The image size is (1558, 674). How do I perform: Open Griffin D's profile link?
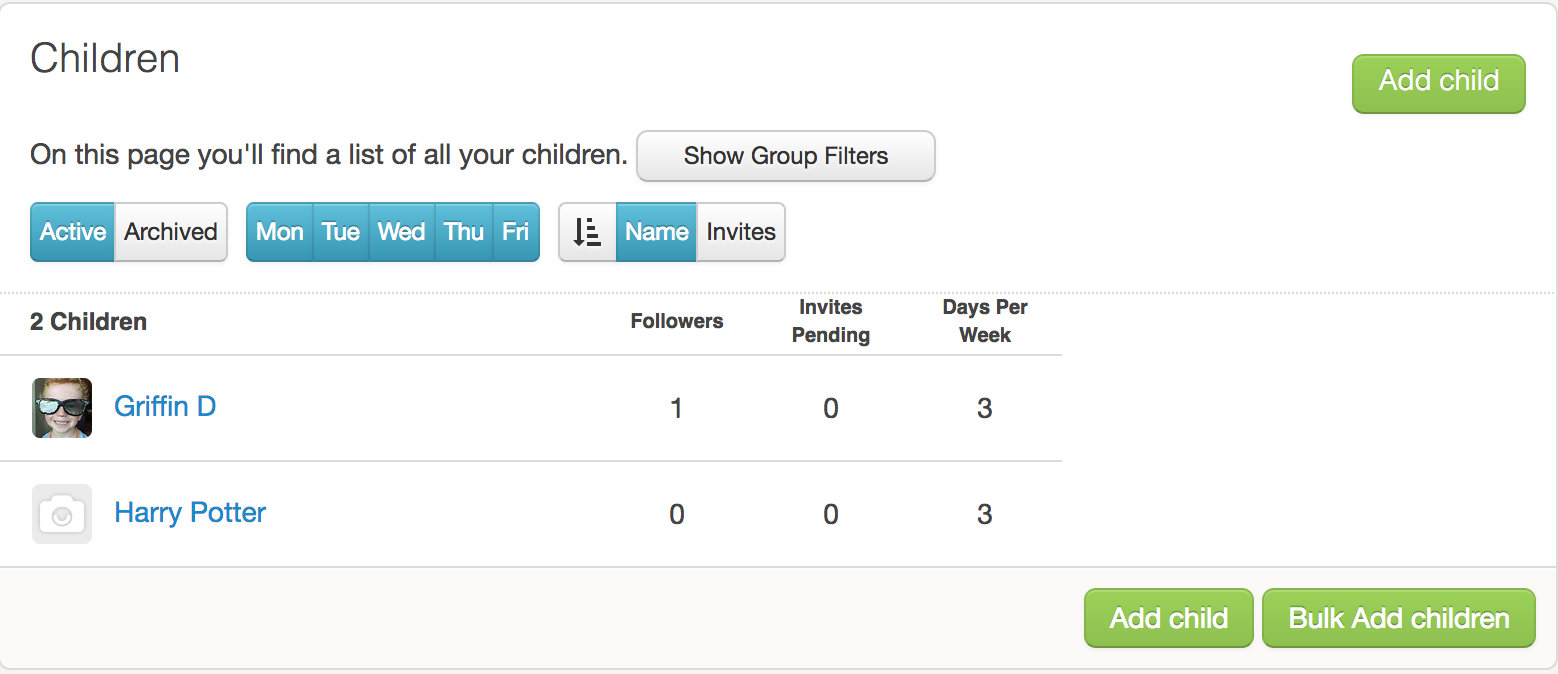165,407
